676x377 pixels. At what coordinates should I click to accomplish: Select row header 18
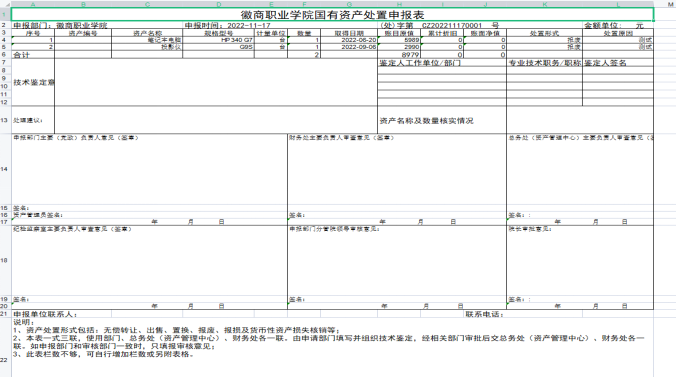[4, 261]
